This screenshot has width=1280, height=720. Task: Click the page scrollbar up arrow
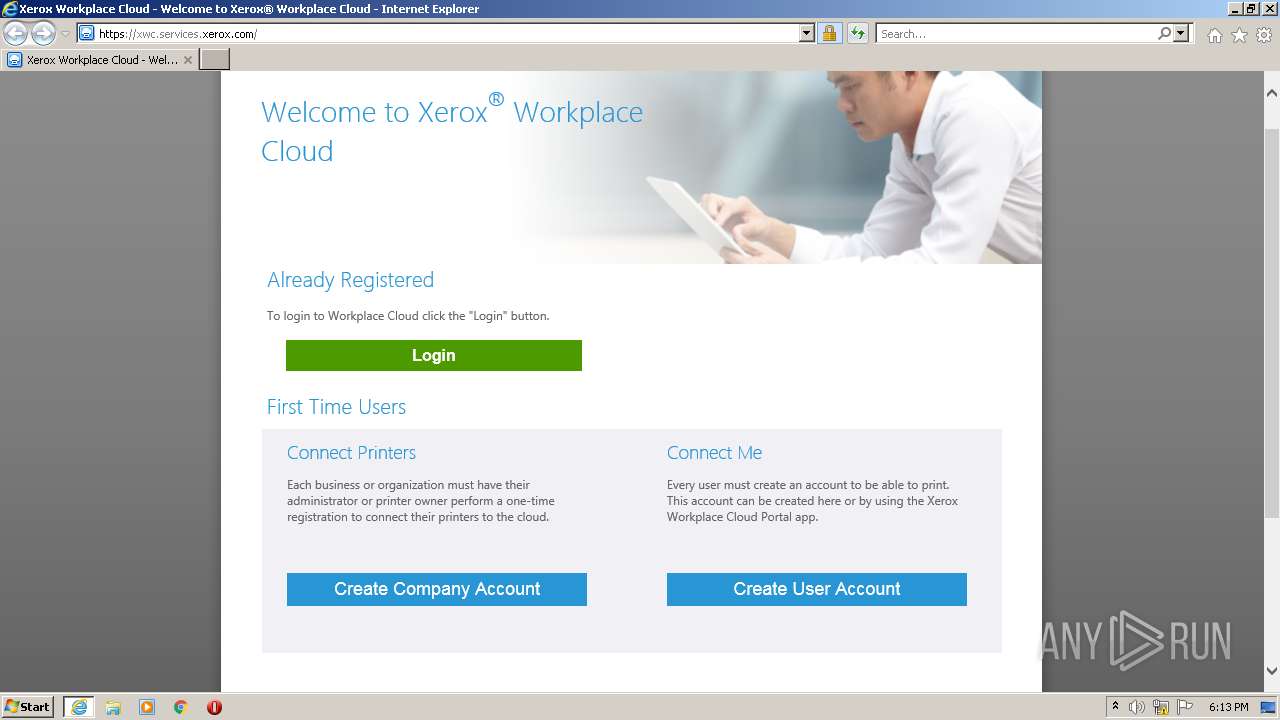1271,93
